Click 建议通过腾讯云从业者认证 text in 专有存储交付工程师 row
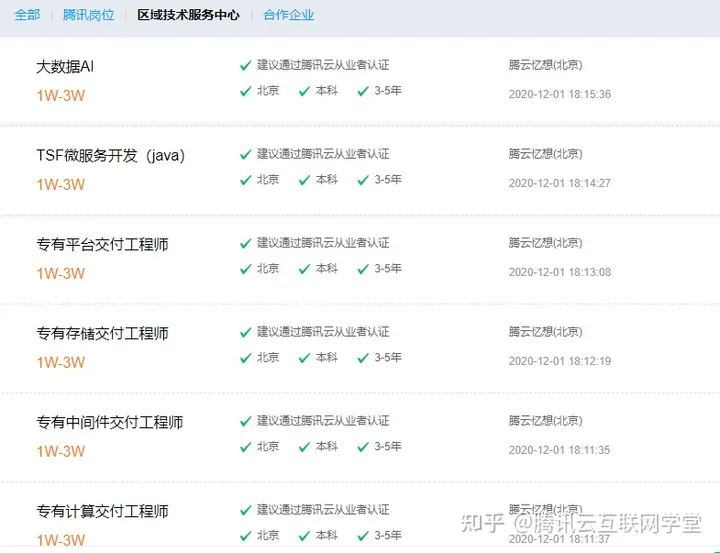 (323, 332)
